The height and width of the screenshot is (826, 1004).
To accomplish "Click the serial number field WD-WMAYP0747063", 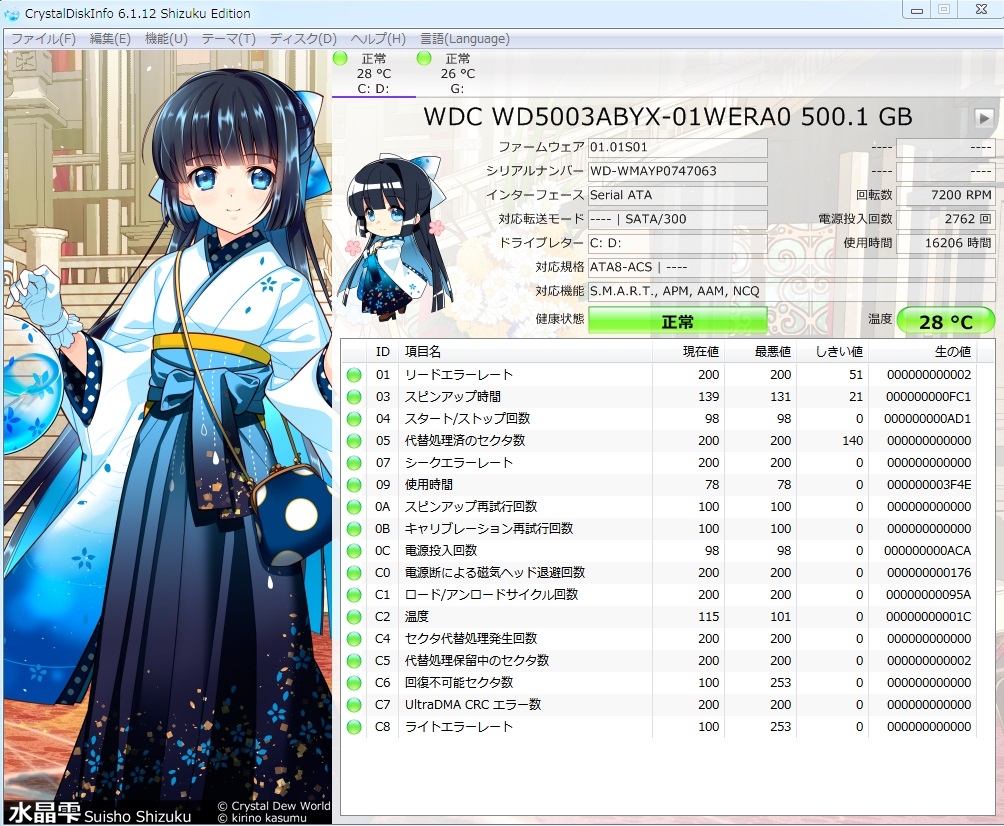I will point(677,171).
